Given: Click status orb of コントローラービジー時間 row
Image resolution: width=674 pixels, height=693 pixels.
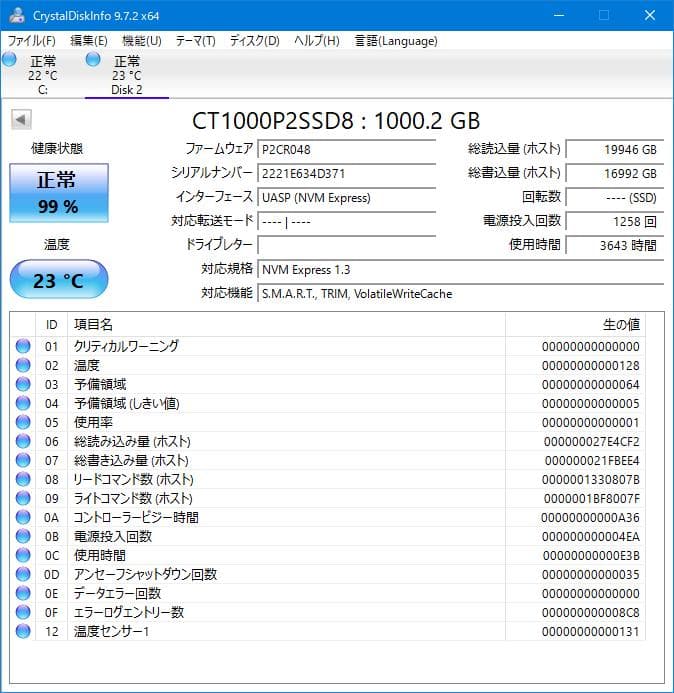Looking at the screenshot, I should click(x=23, y=517).
